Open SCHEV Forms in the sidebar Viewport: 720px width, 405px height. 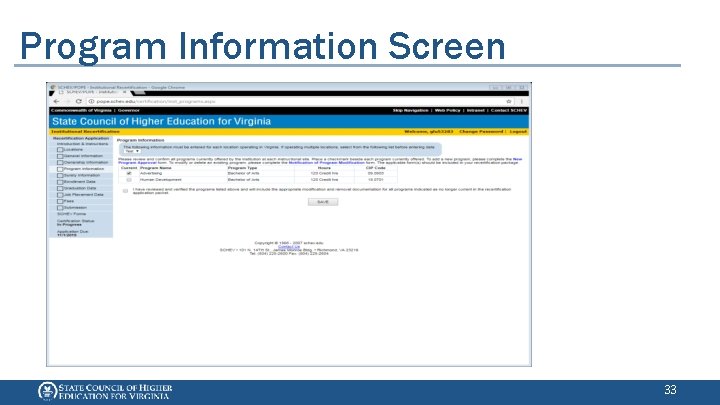pyautogui.click(x=71, y=214)
